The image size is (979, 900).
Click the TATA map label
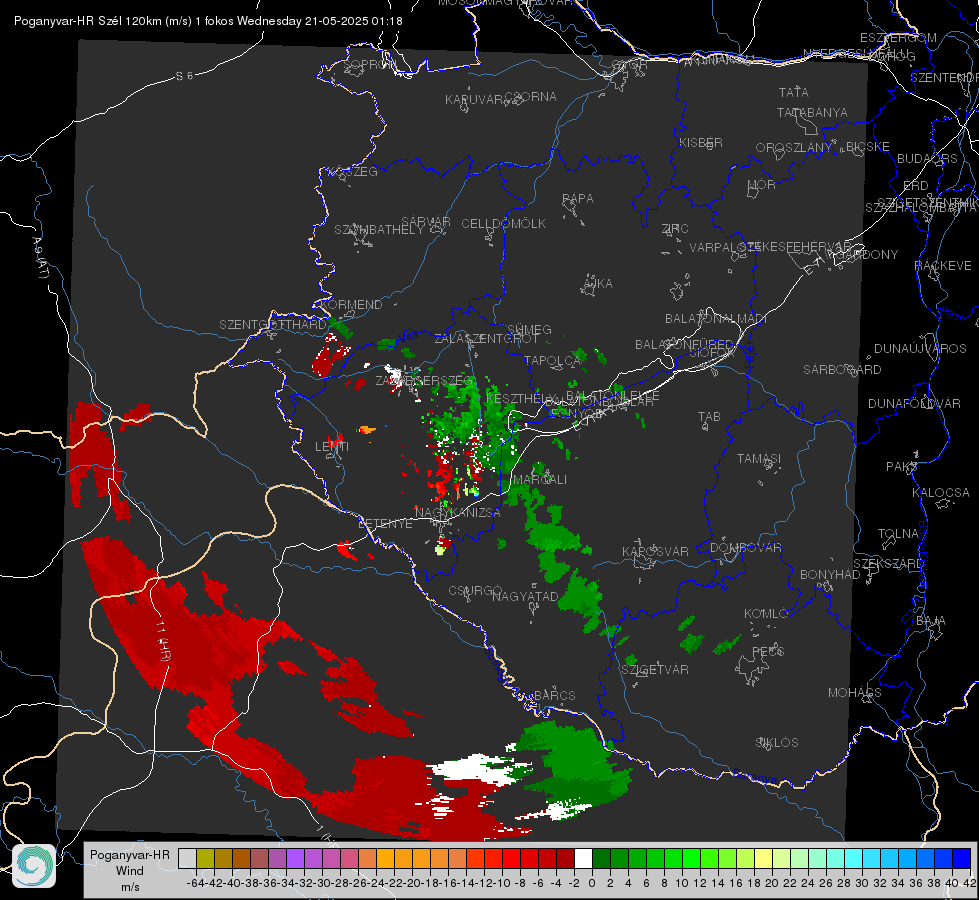point(794,92)
